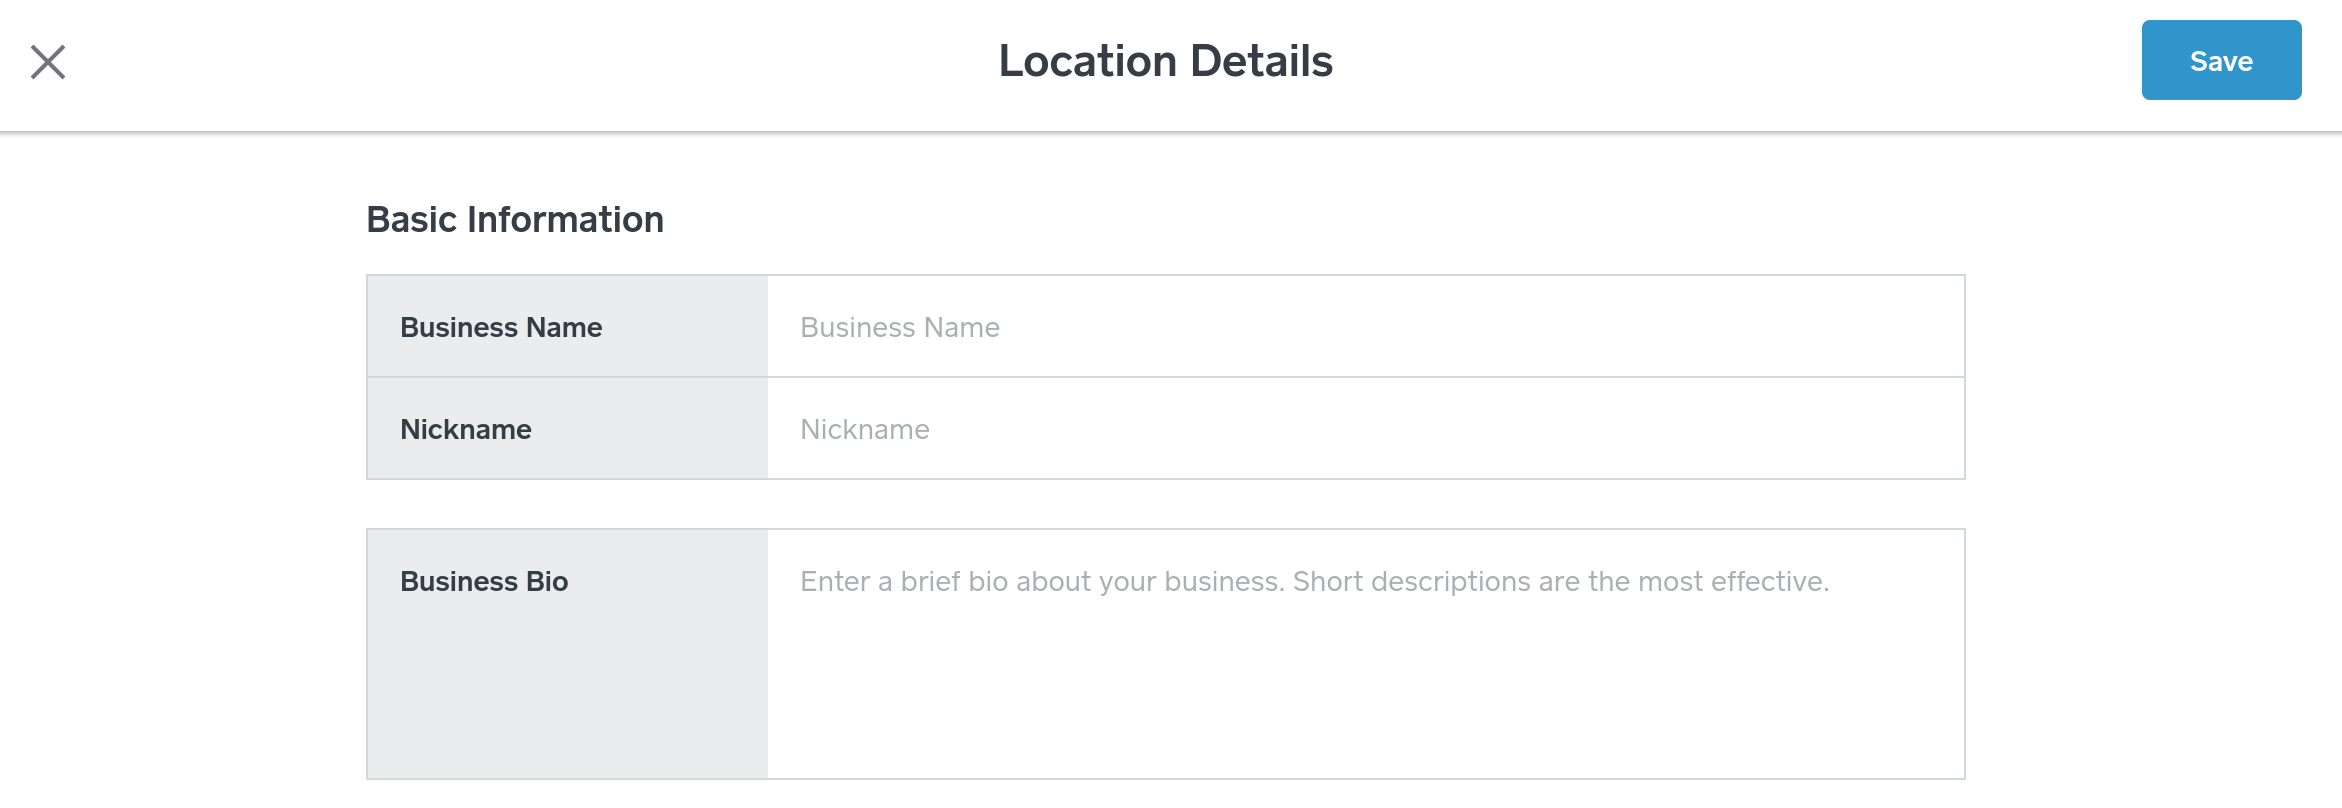Screen dimensions: 2342x808
Task: Click into the Nickname text field
Action: coord(1365,429)
